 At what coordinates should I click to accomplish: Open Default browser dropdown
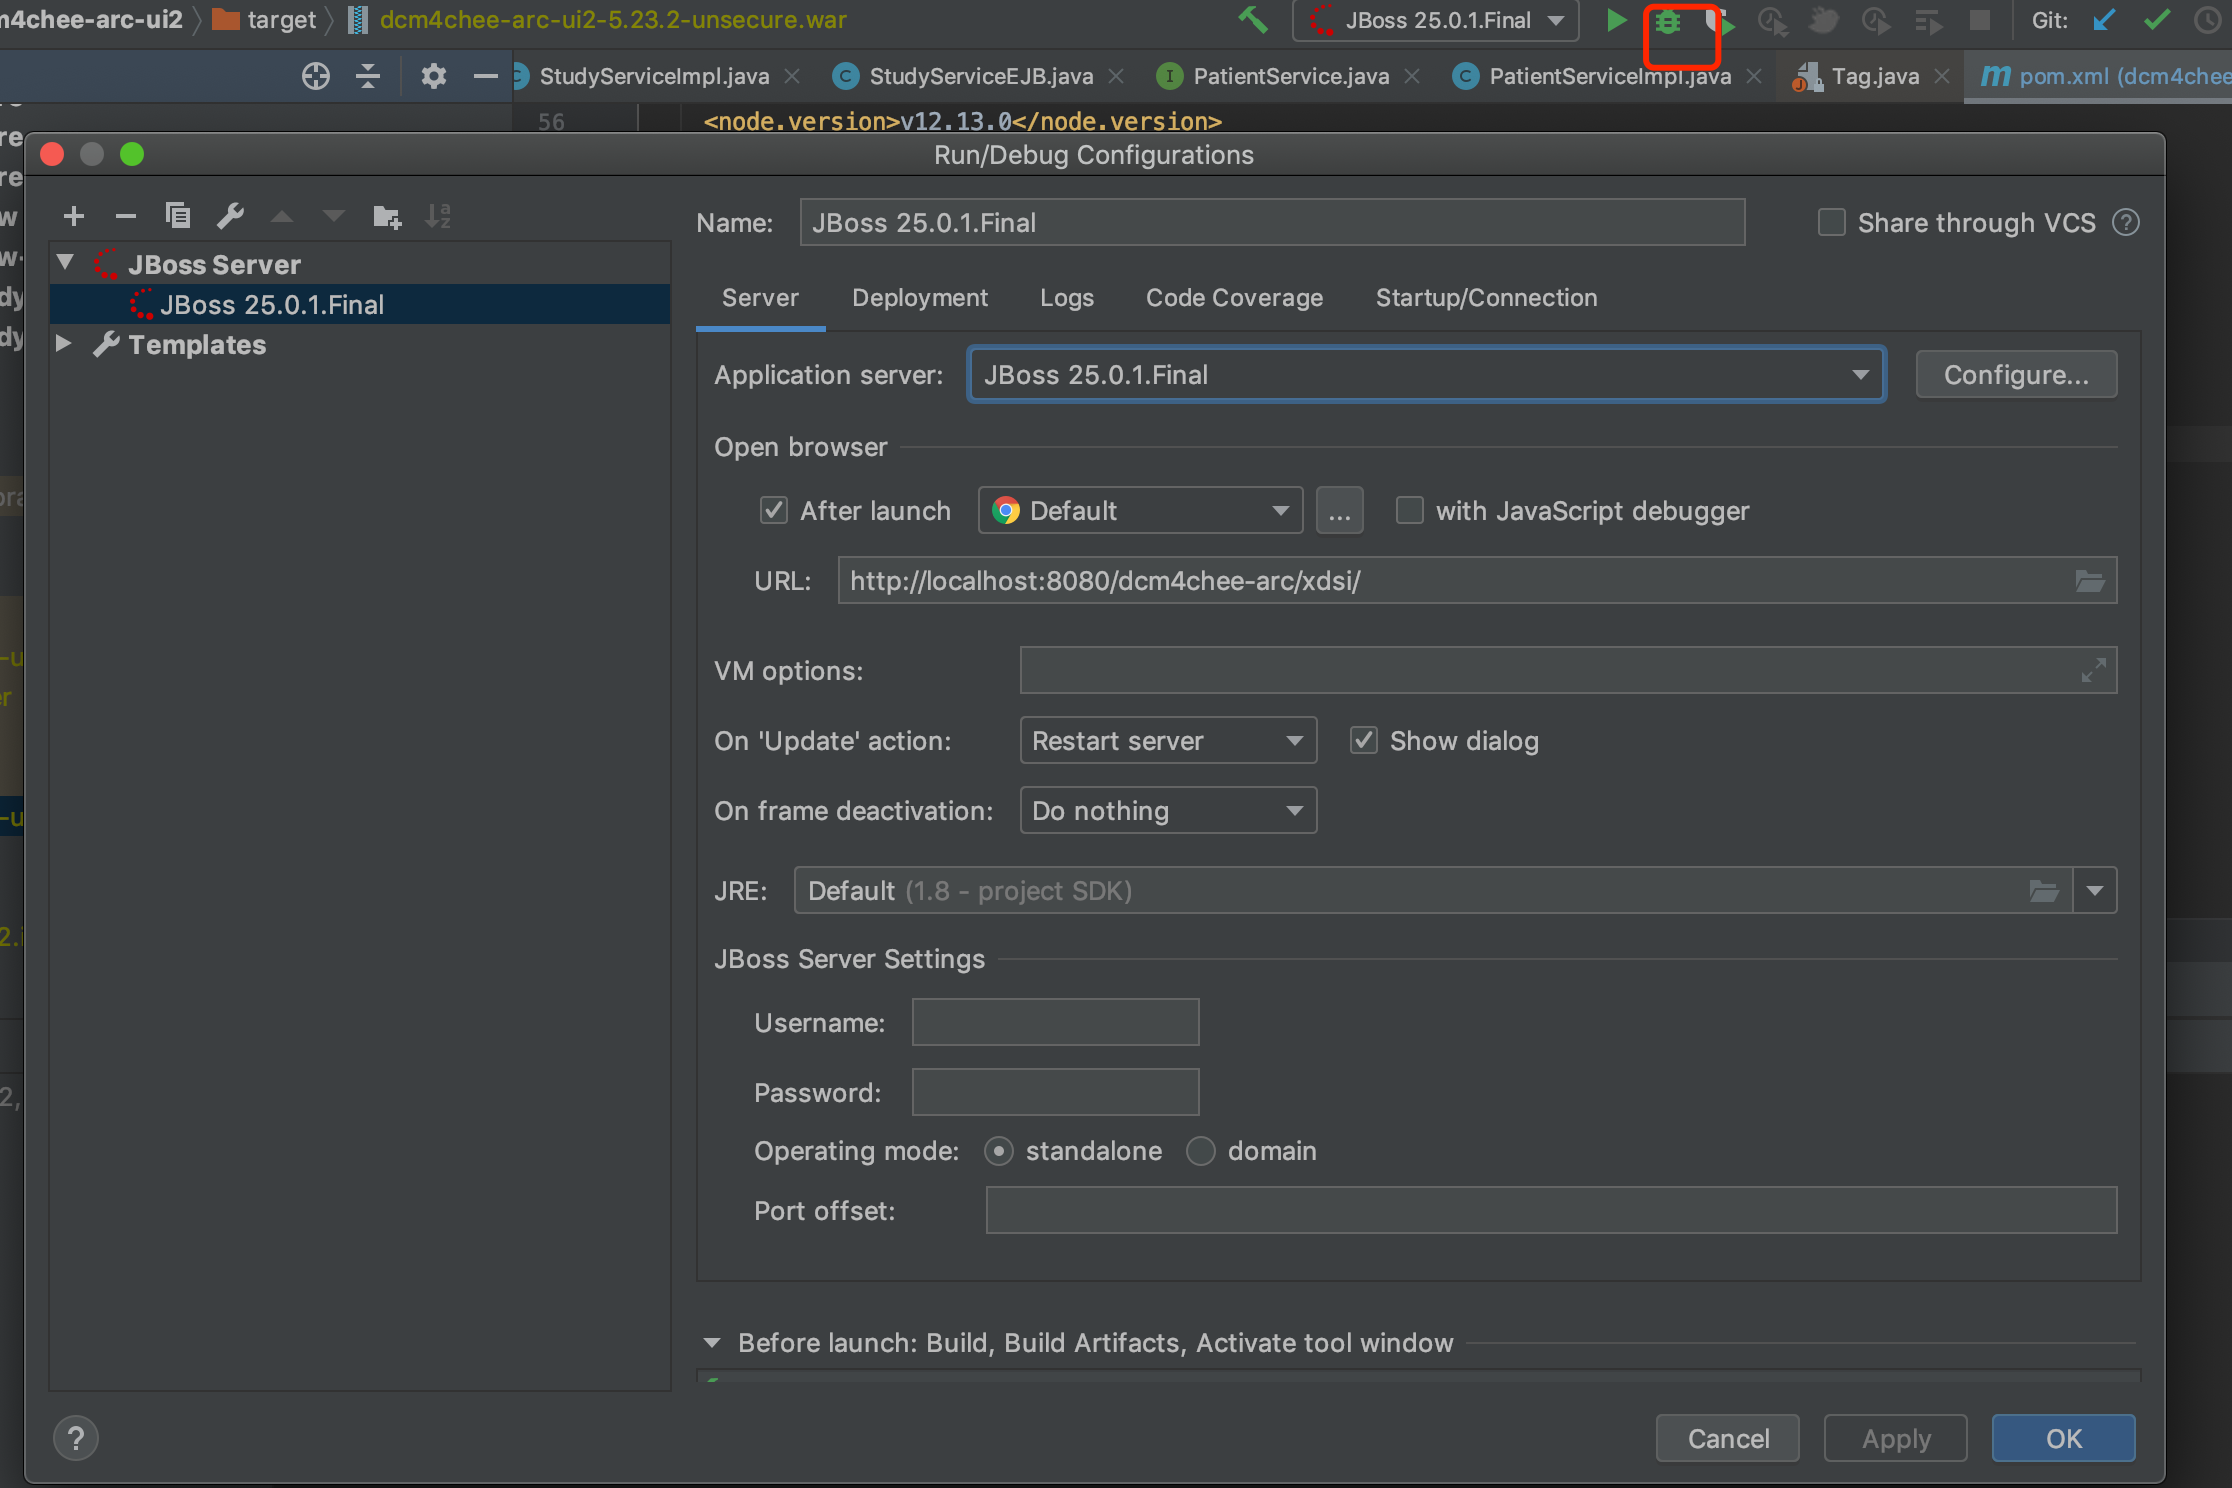pos(1140,510)
